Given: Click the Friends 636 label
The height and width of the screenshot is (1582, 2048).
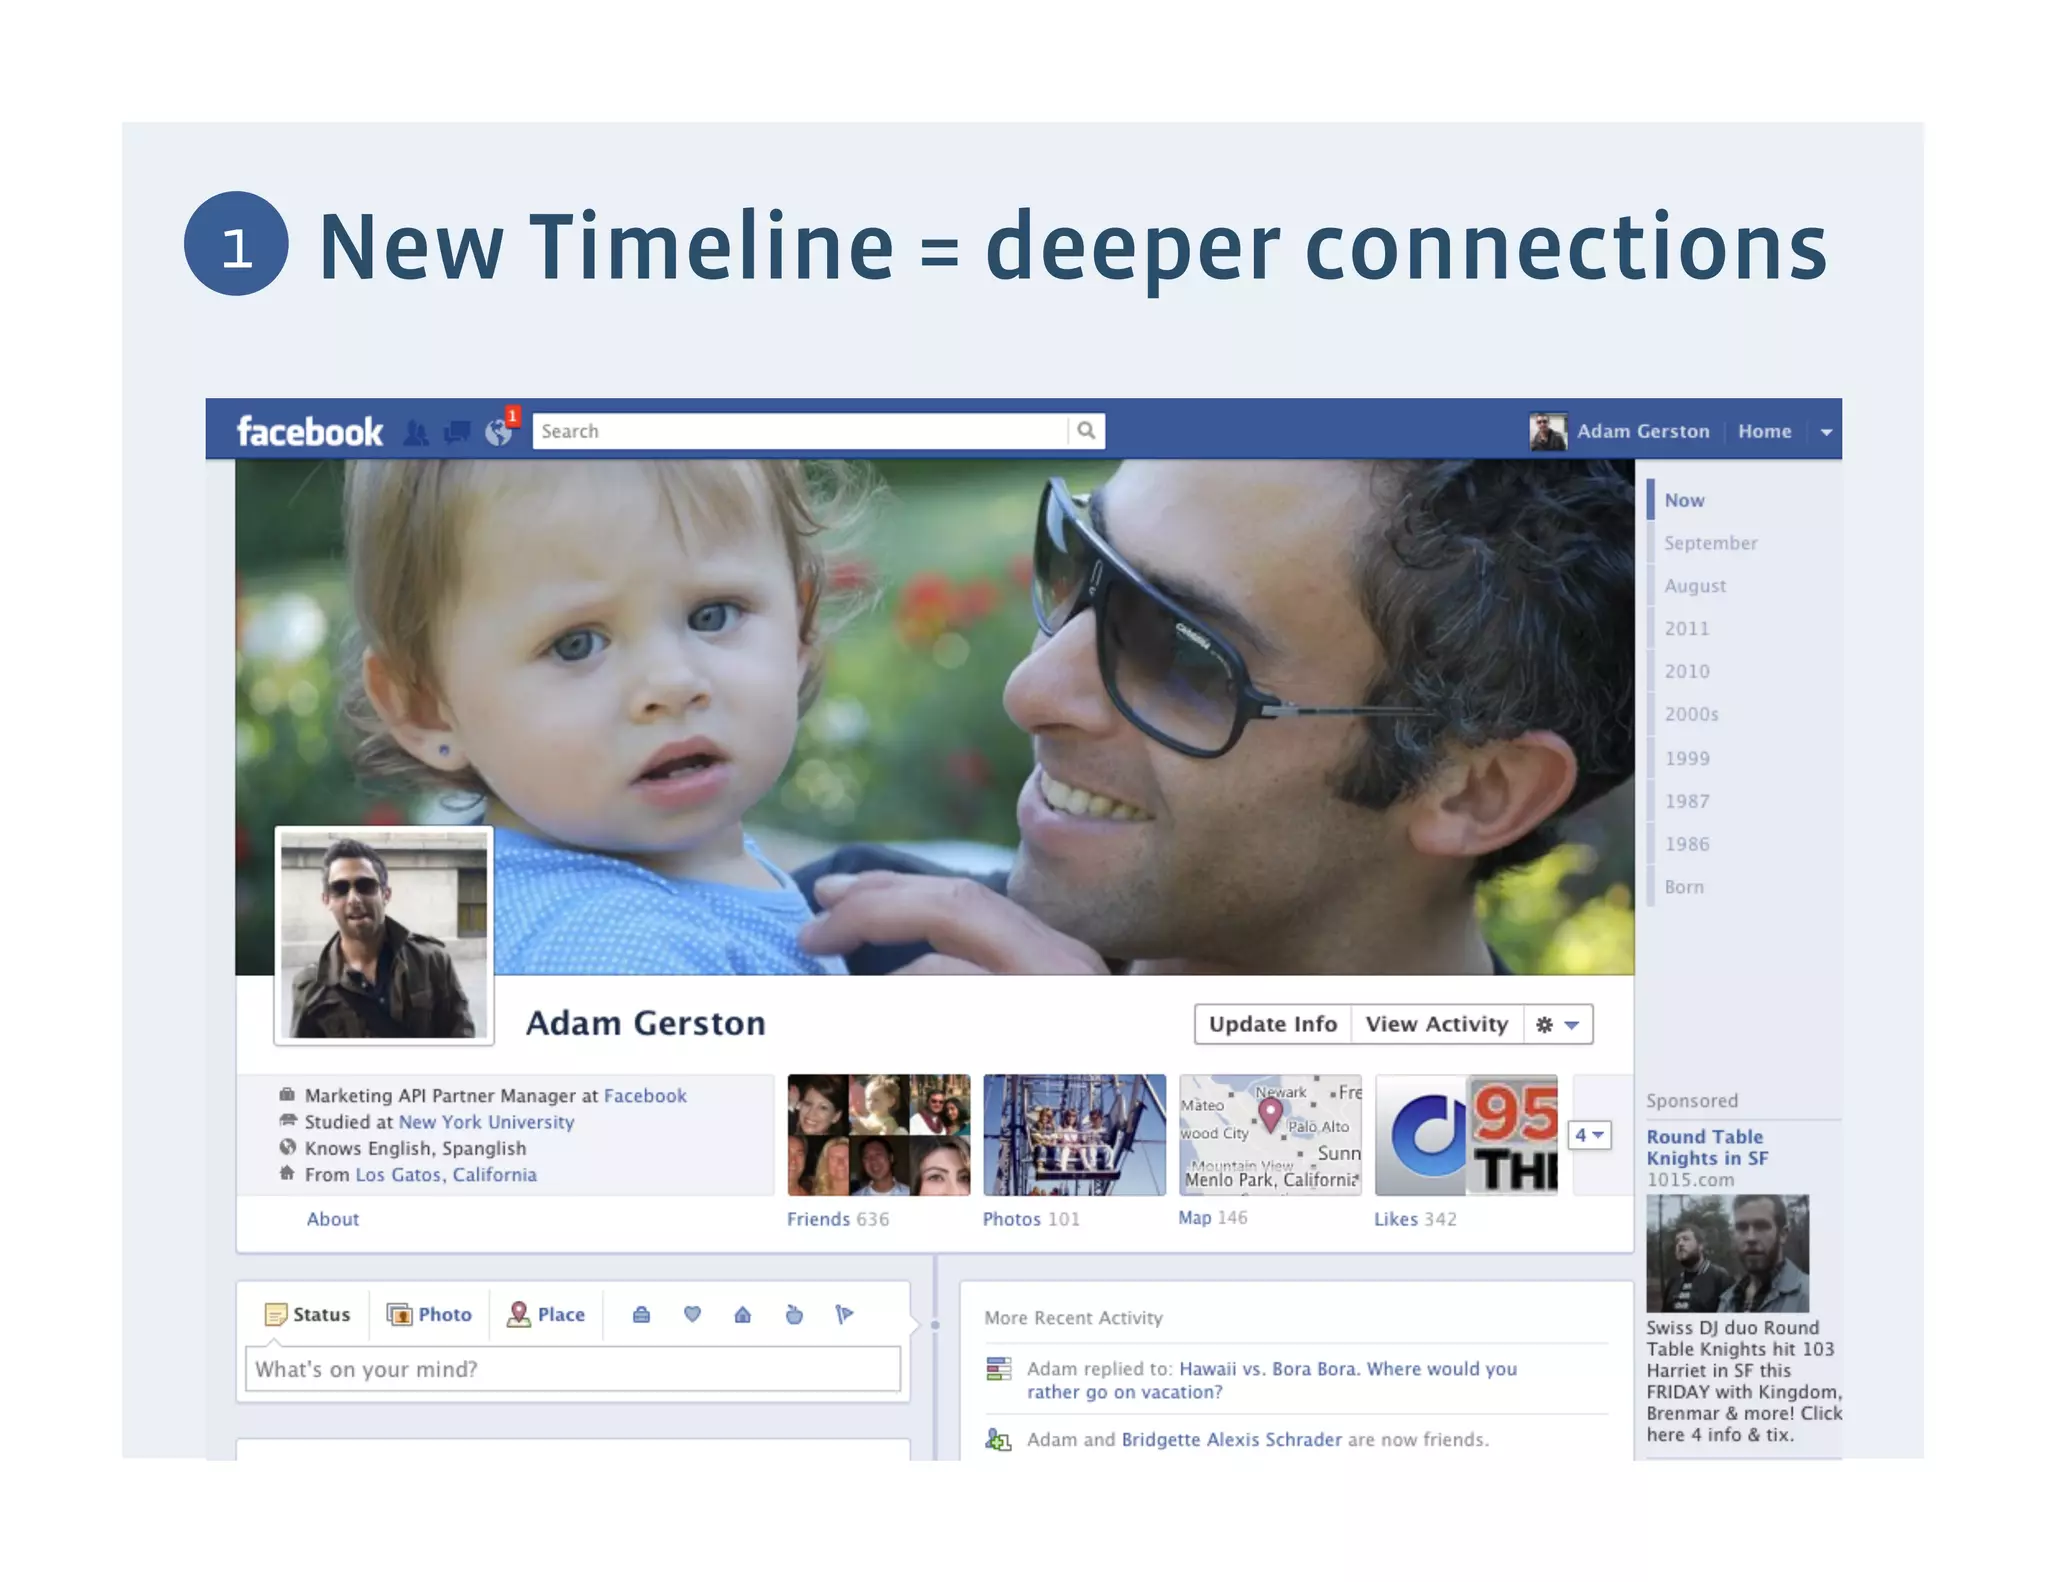Looking at the screenshot, I should pos(838,1219).
